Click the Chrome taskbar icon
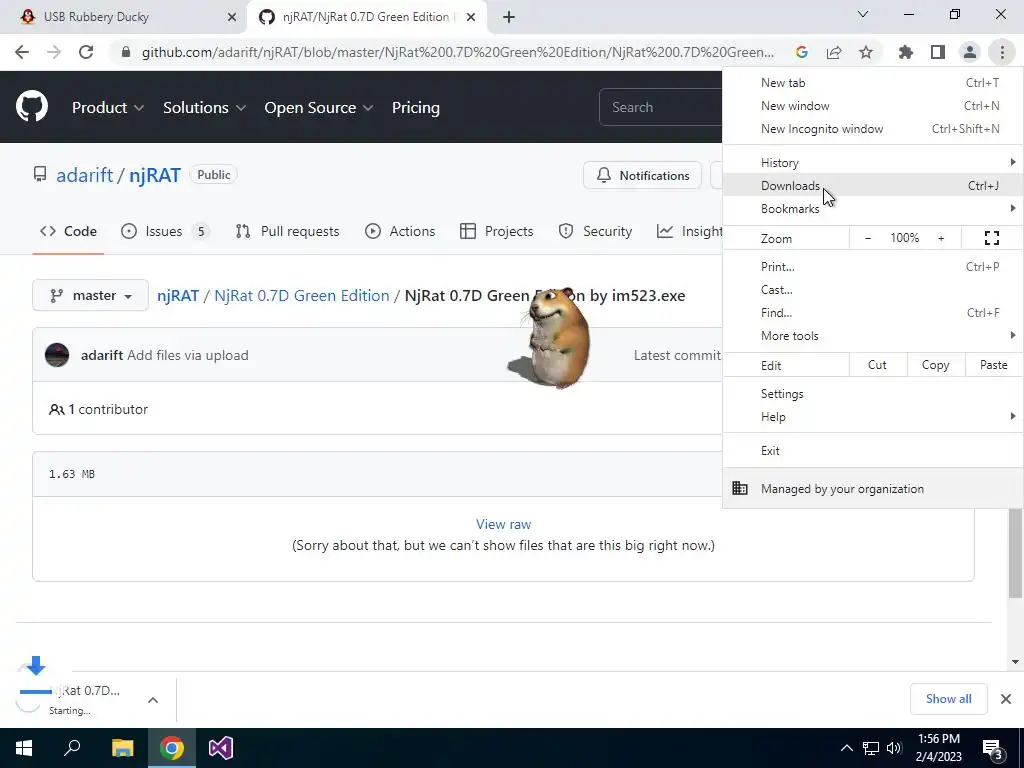 [x=172, y=748]
